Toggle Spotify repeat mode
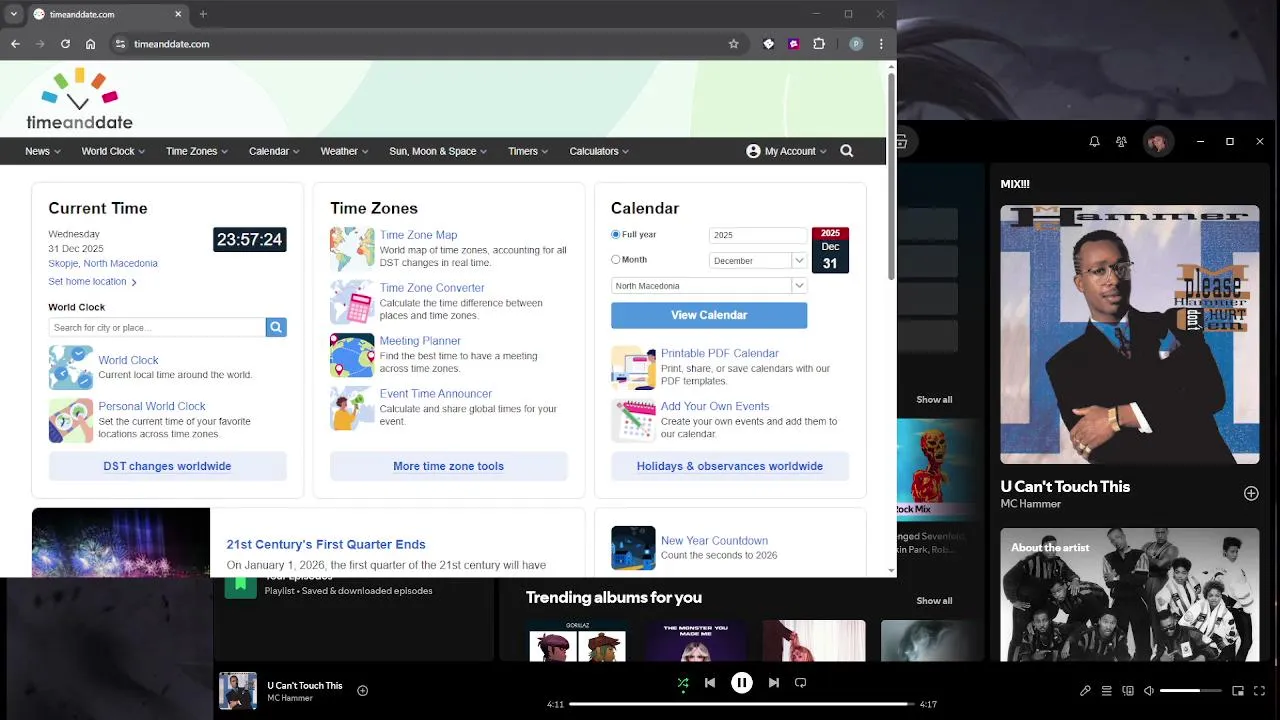 (800, 683)
